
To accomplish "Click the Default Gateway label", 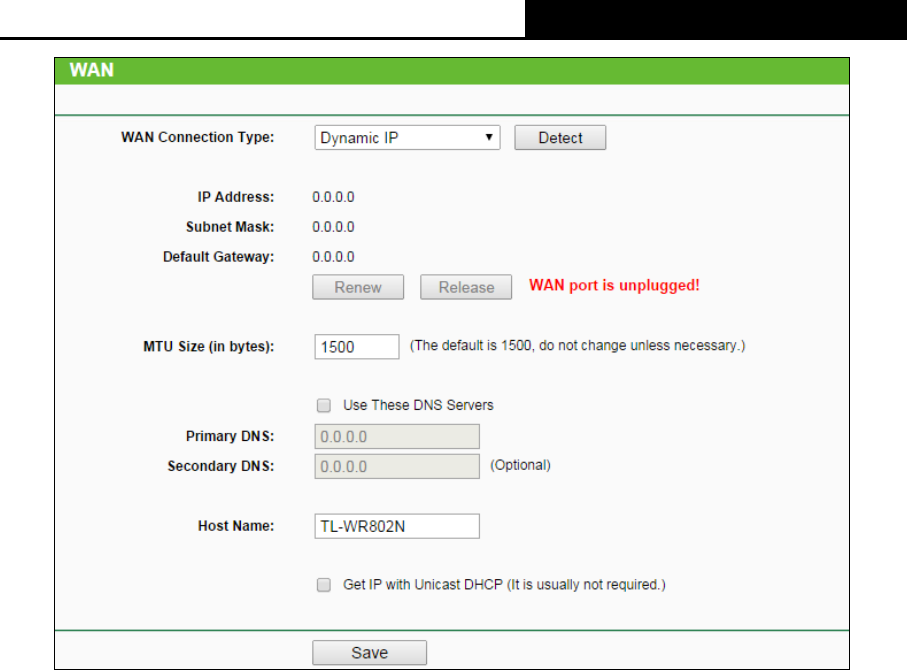I will click(218, 257).
